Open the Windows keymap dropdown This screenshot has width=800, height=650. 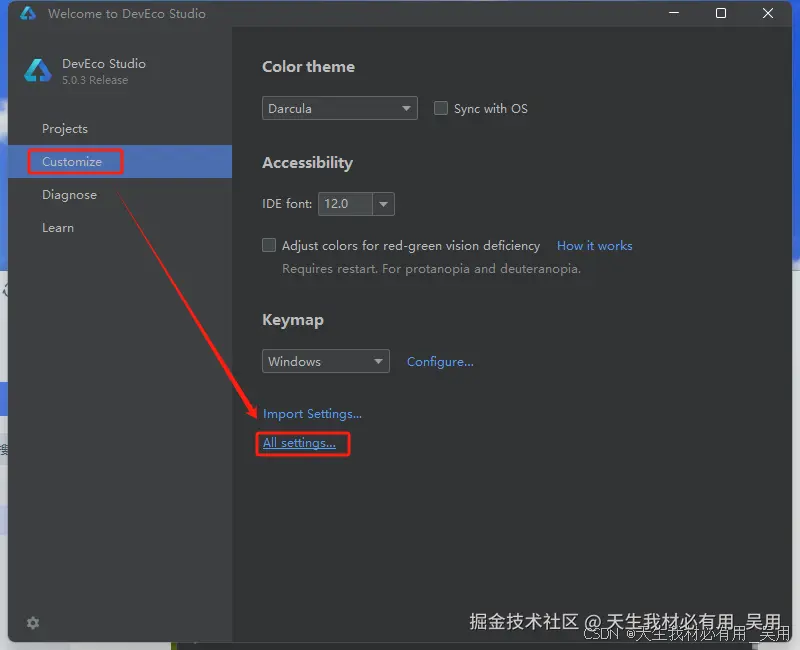326,361
